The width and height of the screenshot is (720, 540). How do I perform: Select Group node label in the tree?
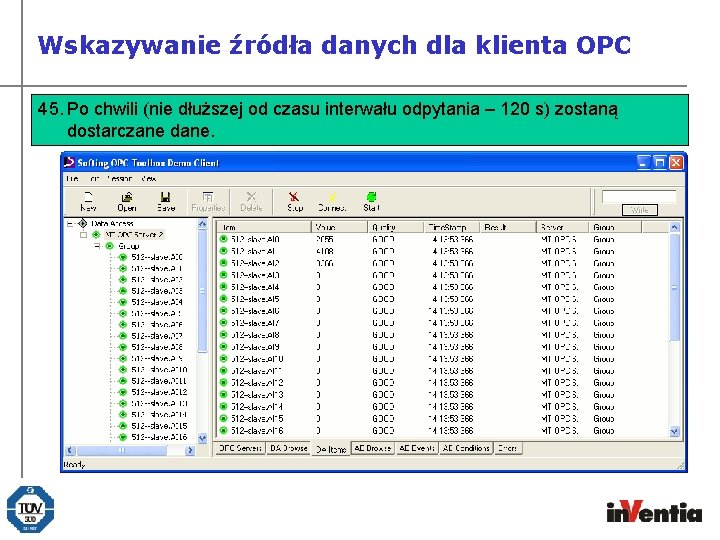click(x=129, y=246)
